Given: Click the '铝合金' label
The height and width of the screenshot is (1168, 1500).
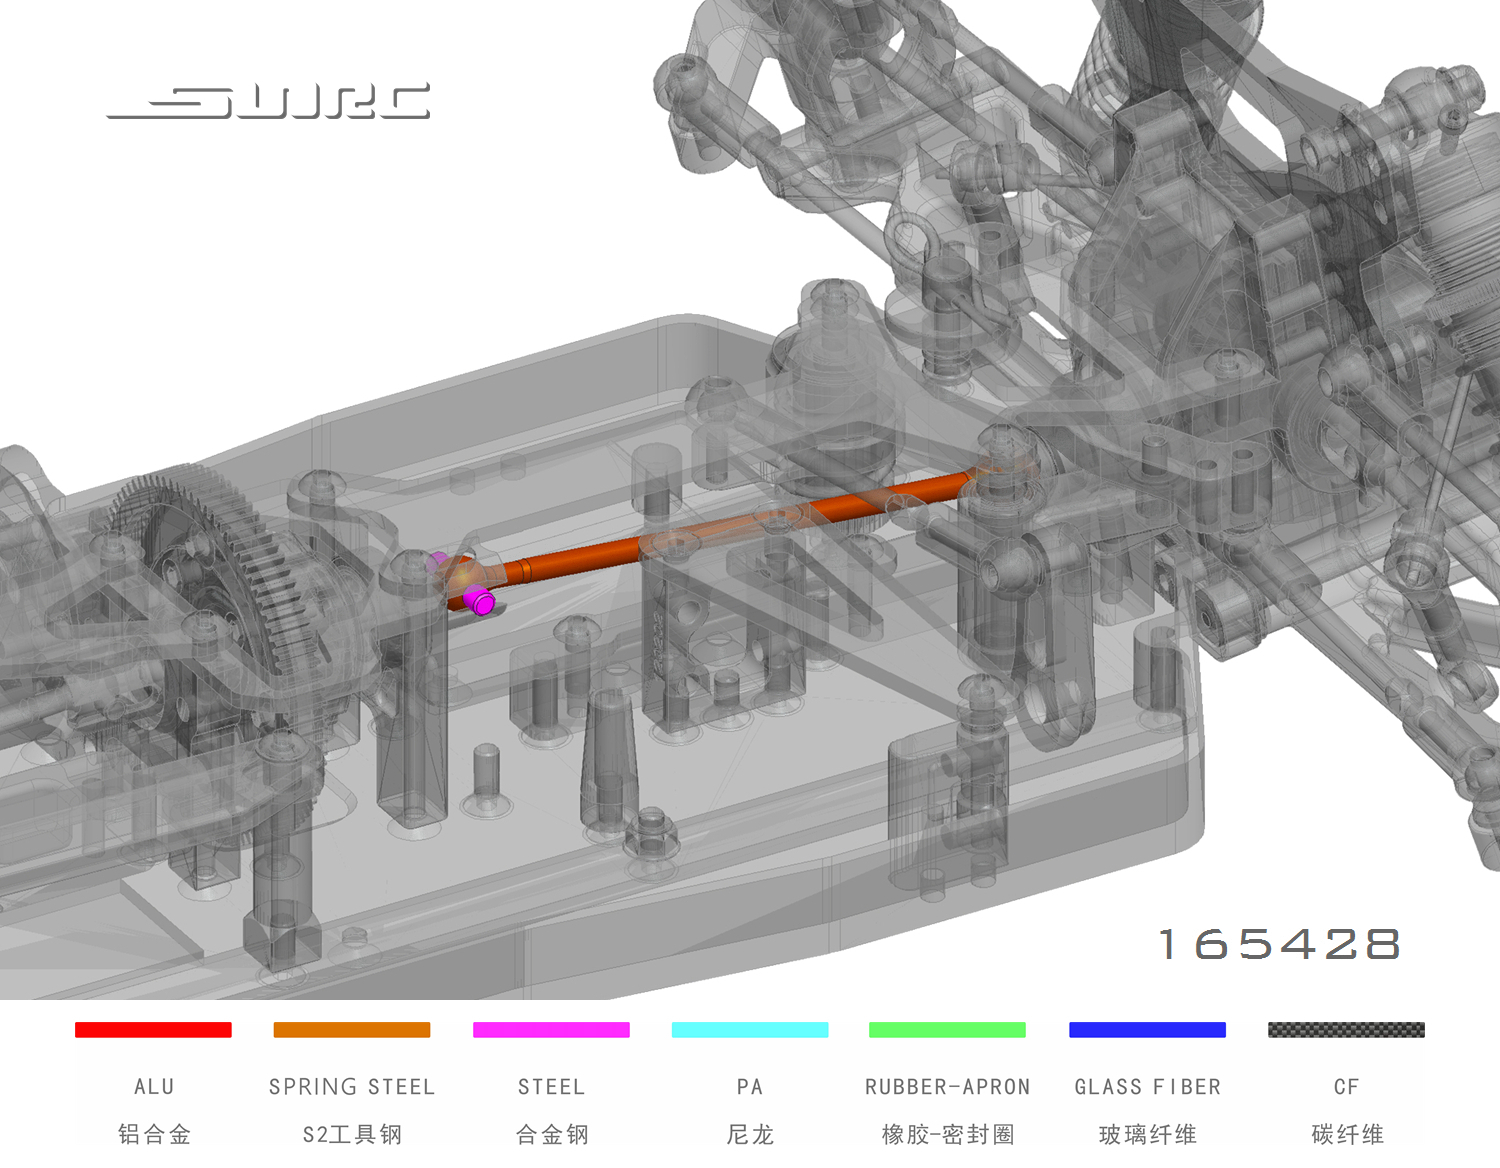Looking at the screenshot, I should pos(154,1134).
